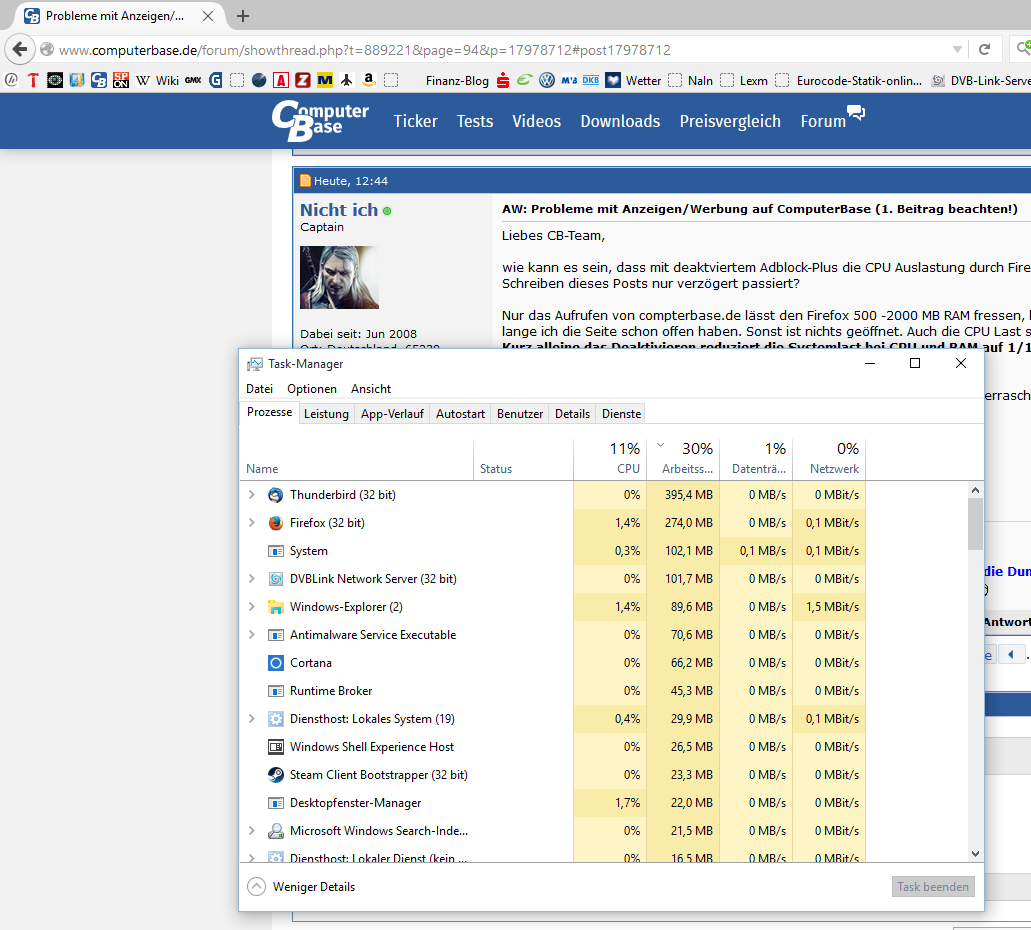This screenshot has height=930, width=1031.
Task: Open the Datei menu in Task-Manager
Action: click(259, 389)
